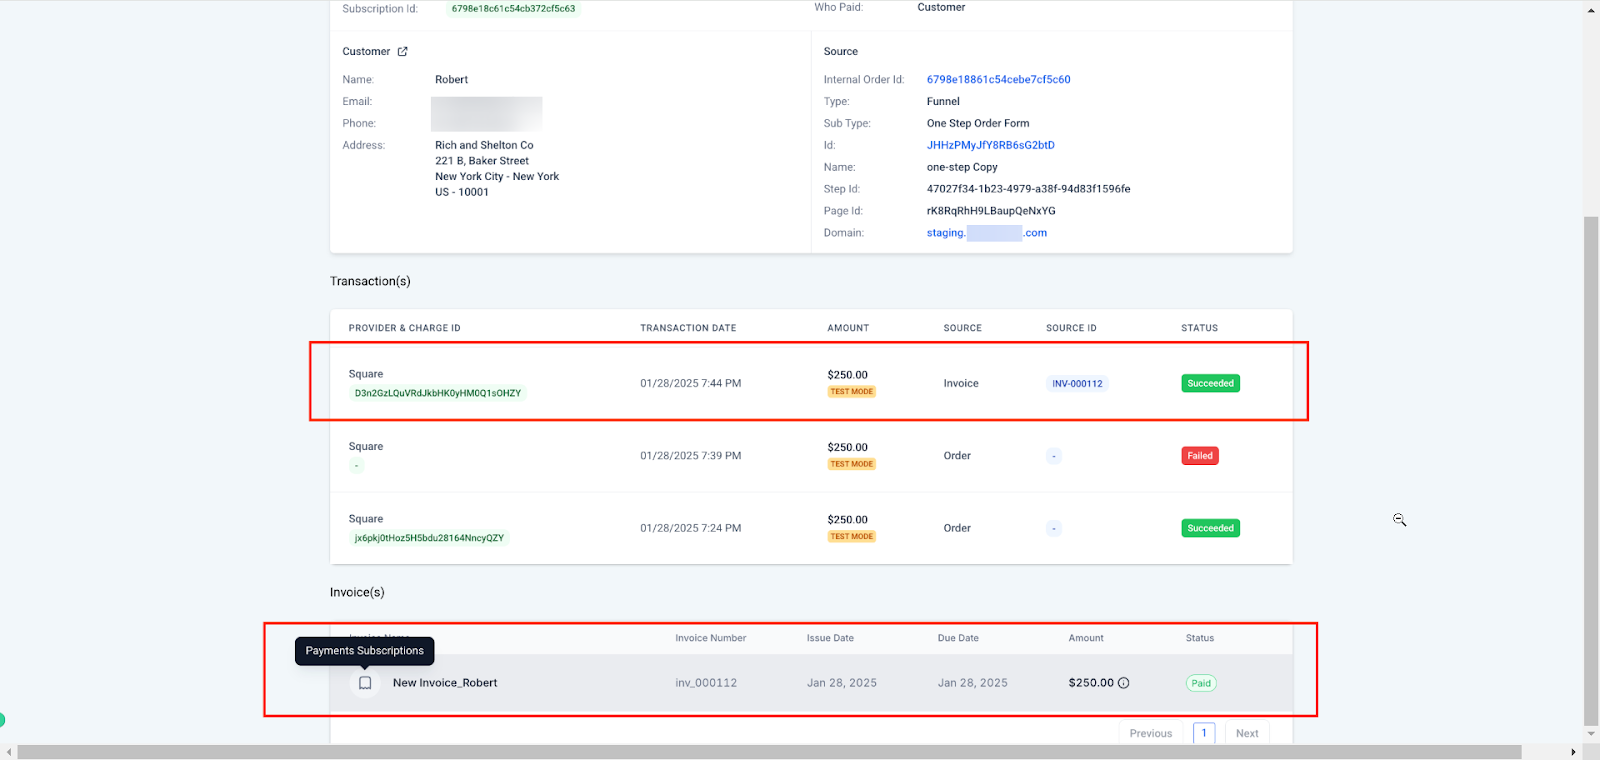Open the New Invoice_Robert invoice row
Image resolution: width=1600 pixels, height=760 pixels.
(445, 683)
